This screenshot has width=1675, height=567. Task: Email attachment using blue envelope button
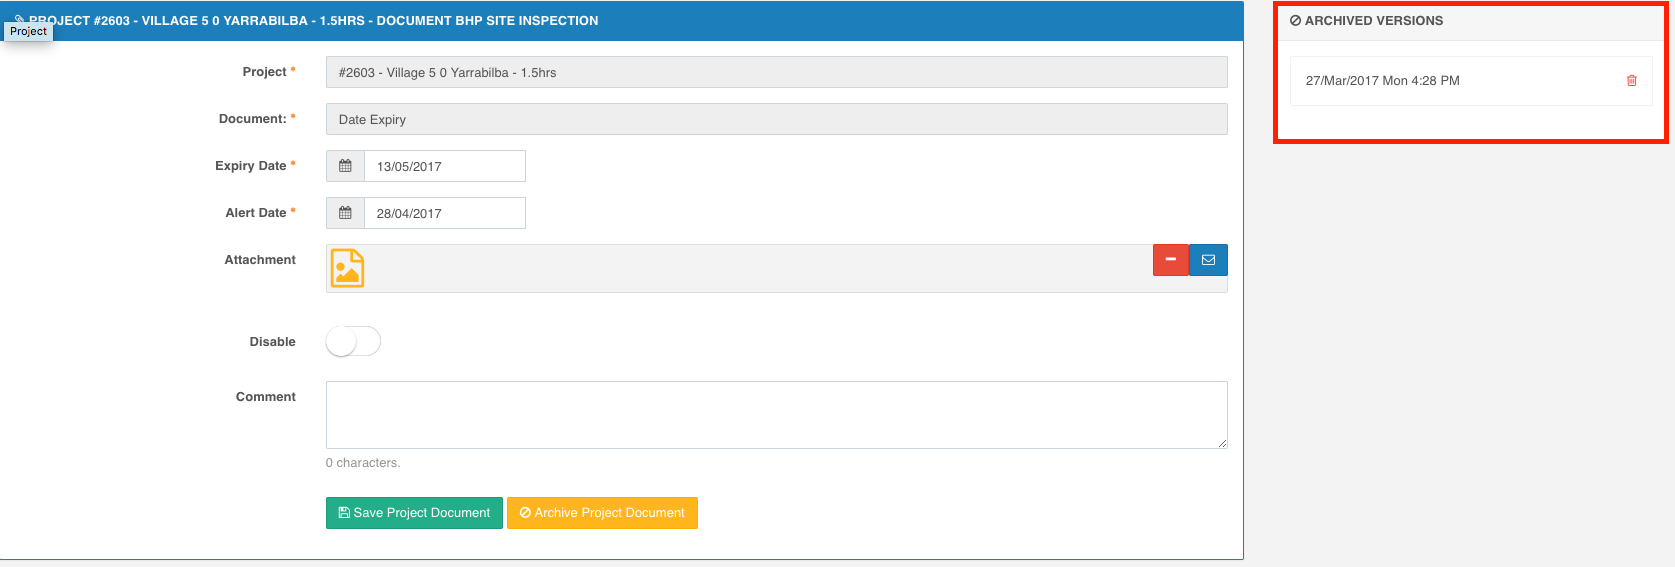pos(1208,260)
